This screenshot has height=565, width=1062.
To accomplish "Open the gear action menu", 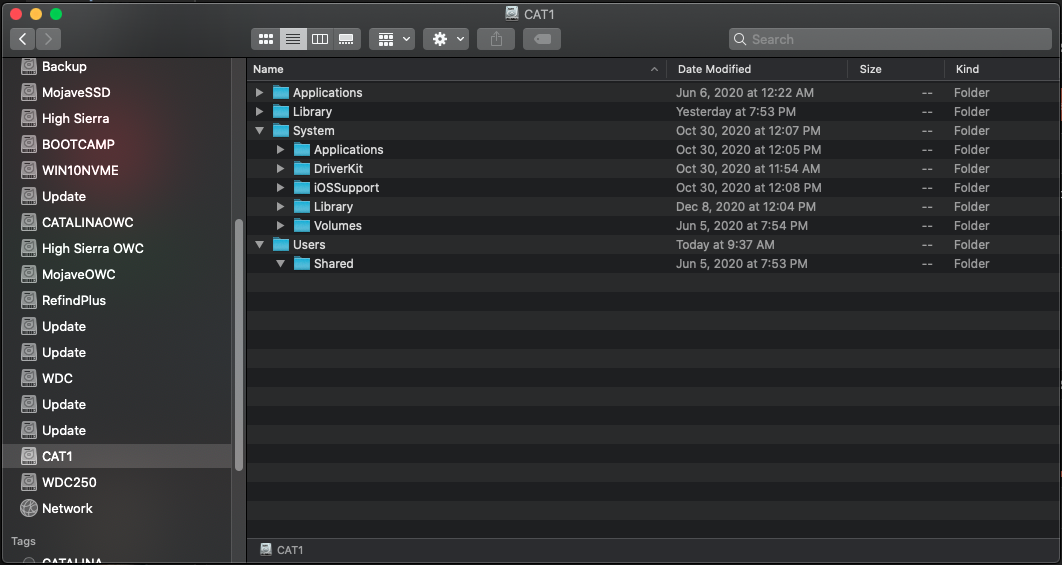I will click(x=446, y=39).
